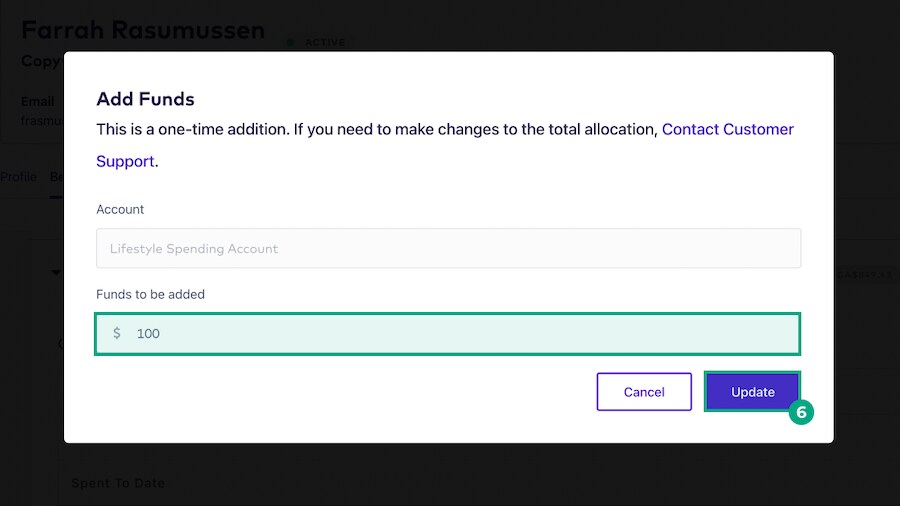Viewport: 900px width, 506px height.
Task: Click the Cancel button
Action: [644, 392]
